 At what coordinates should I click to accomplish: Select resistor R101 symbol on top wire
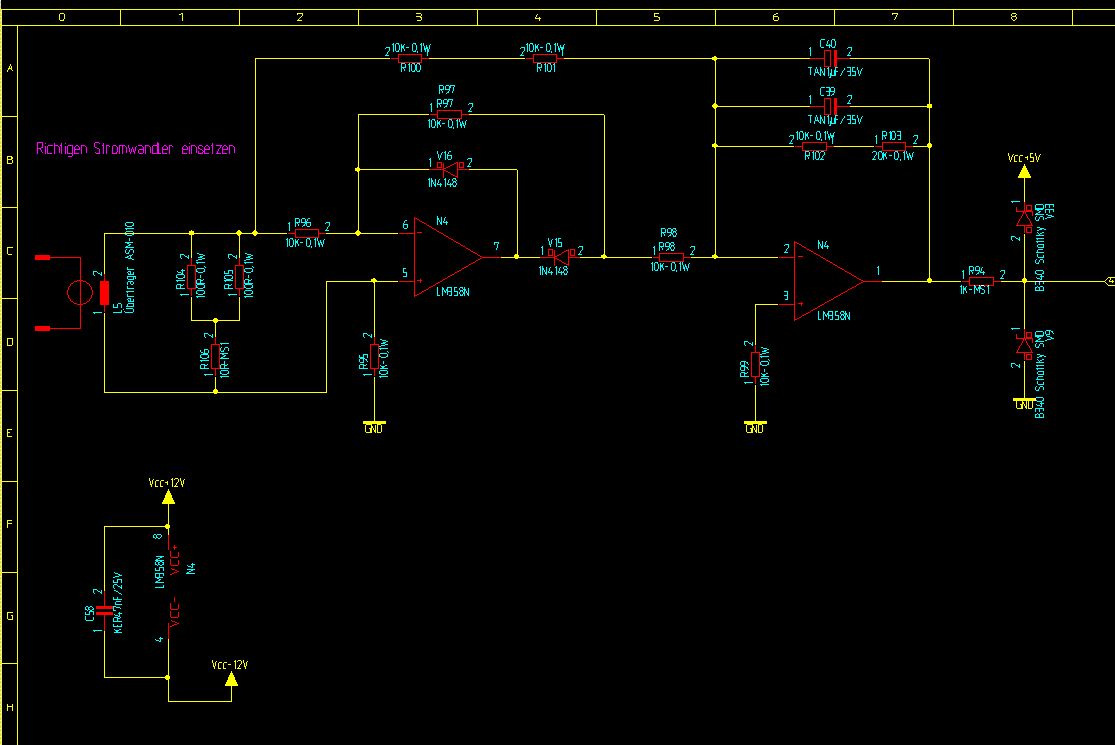tap(545, 59)
